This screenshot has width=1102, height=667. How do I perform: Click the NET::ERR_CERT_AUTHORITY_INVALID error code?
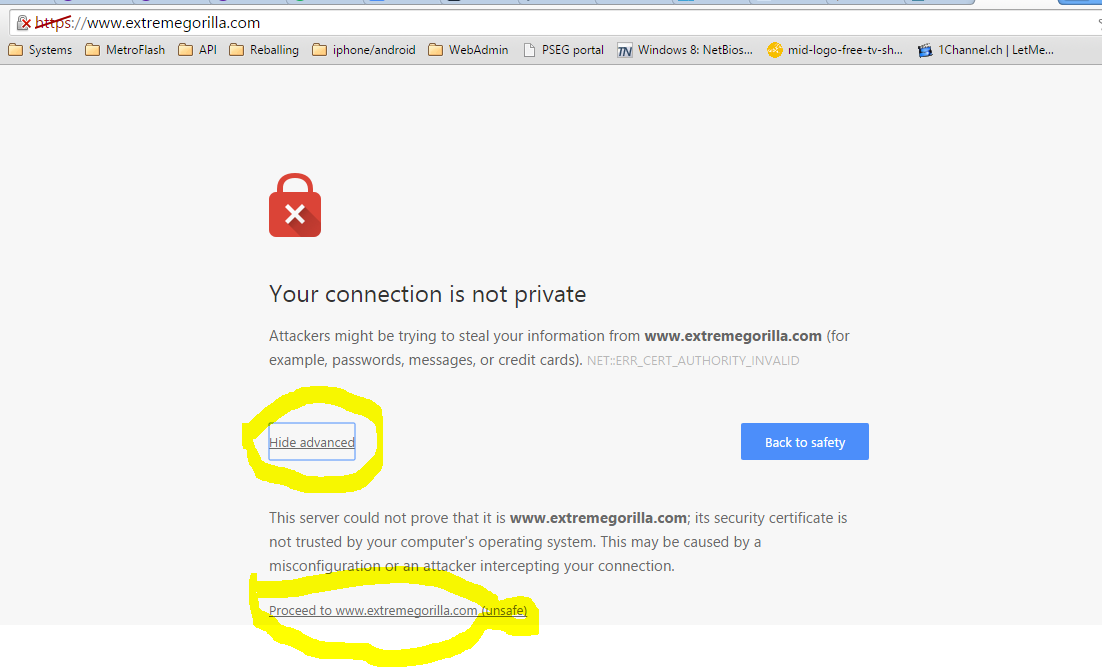[693, 361]
